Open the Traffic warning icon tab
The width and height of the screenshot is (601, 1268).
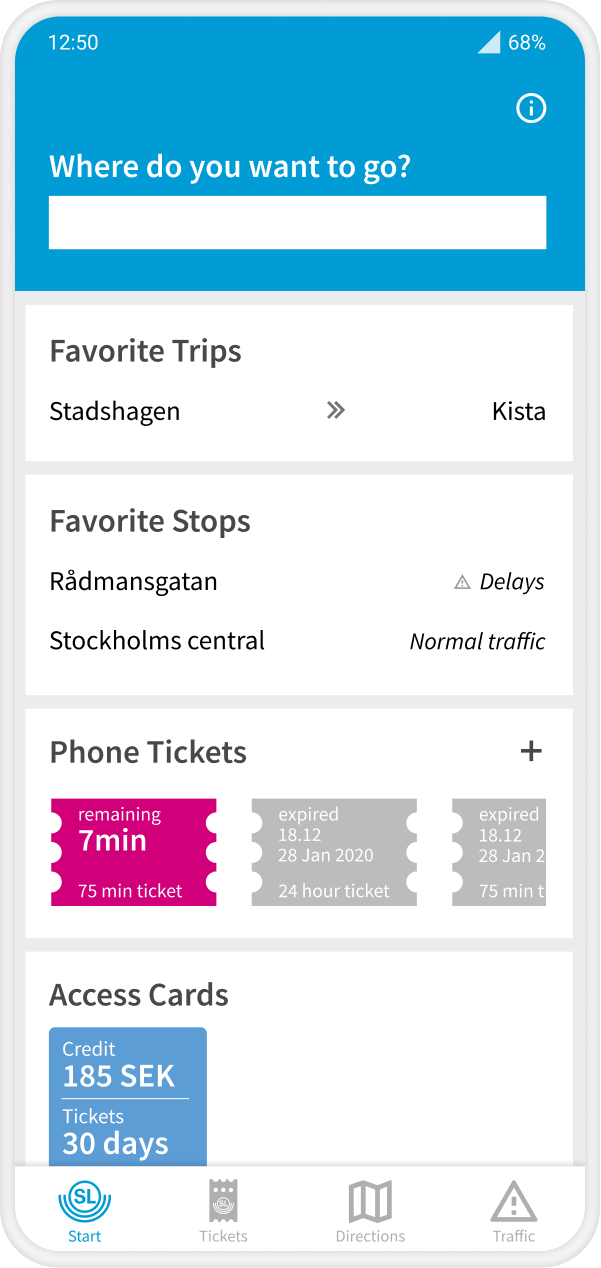514,1202
